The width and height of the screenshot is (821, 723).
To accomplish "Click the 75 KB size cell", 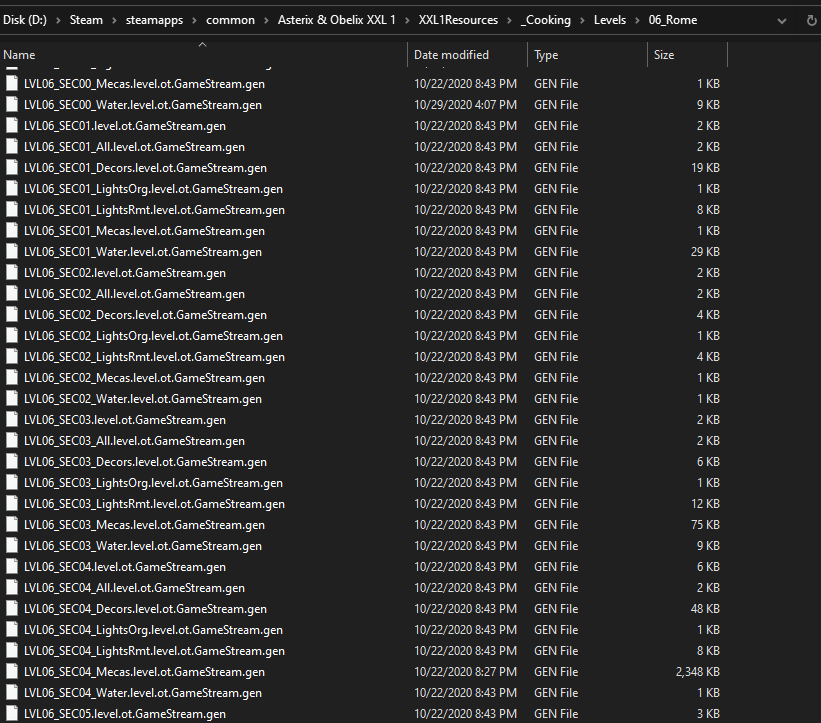I will pos(705,525).
